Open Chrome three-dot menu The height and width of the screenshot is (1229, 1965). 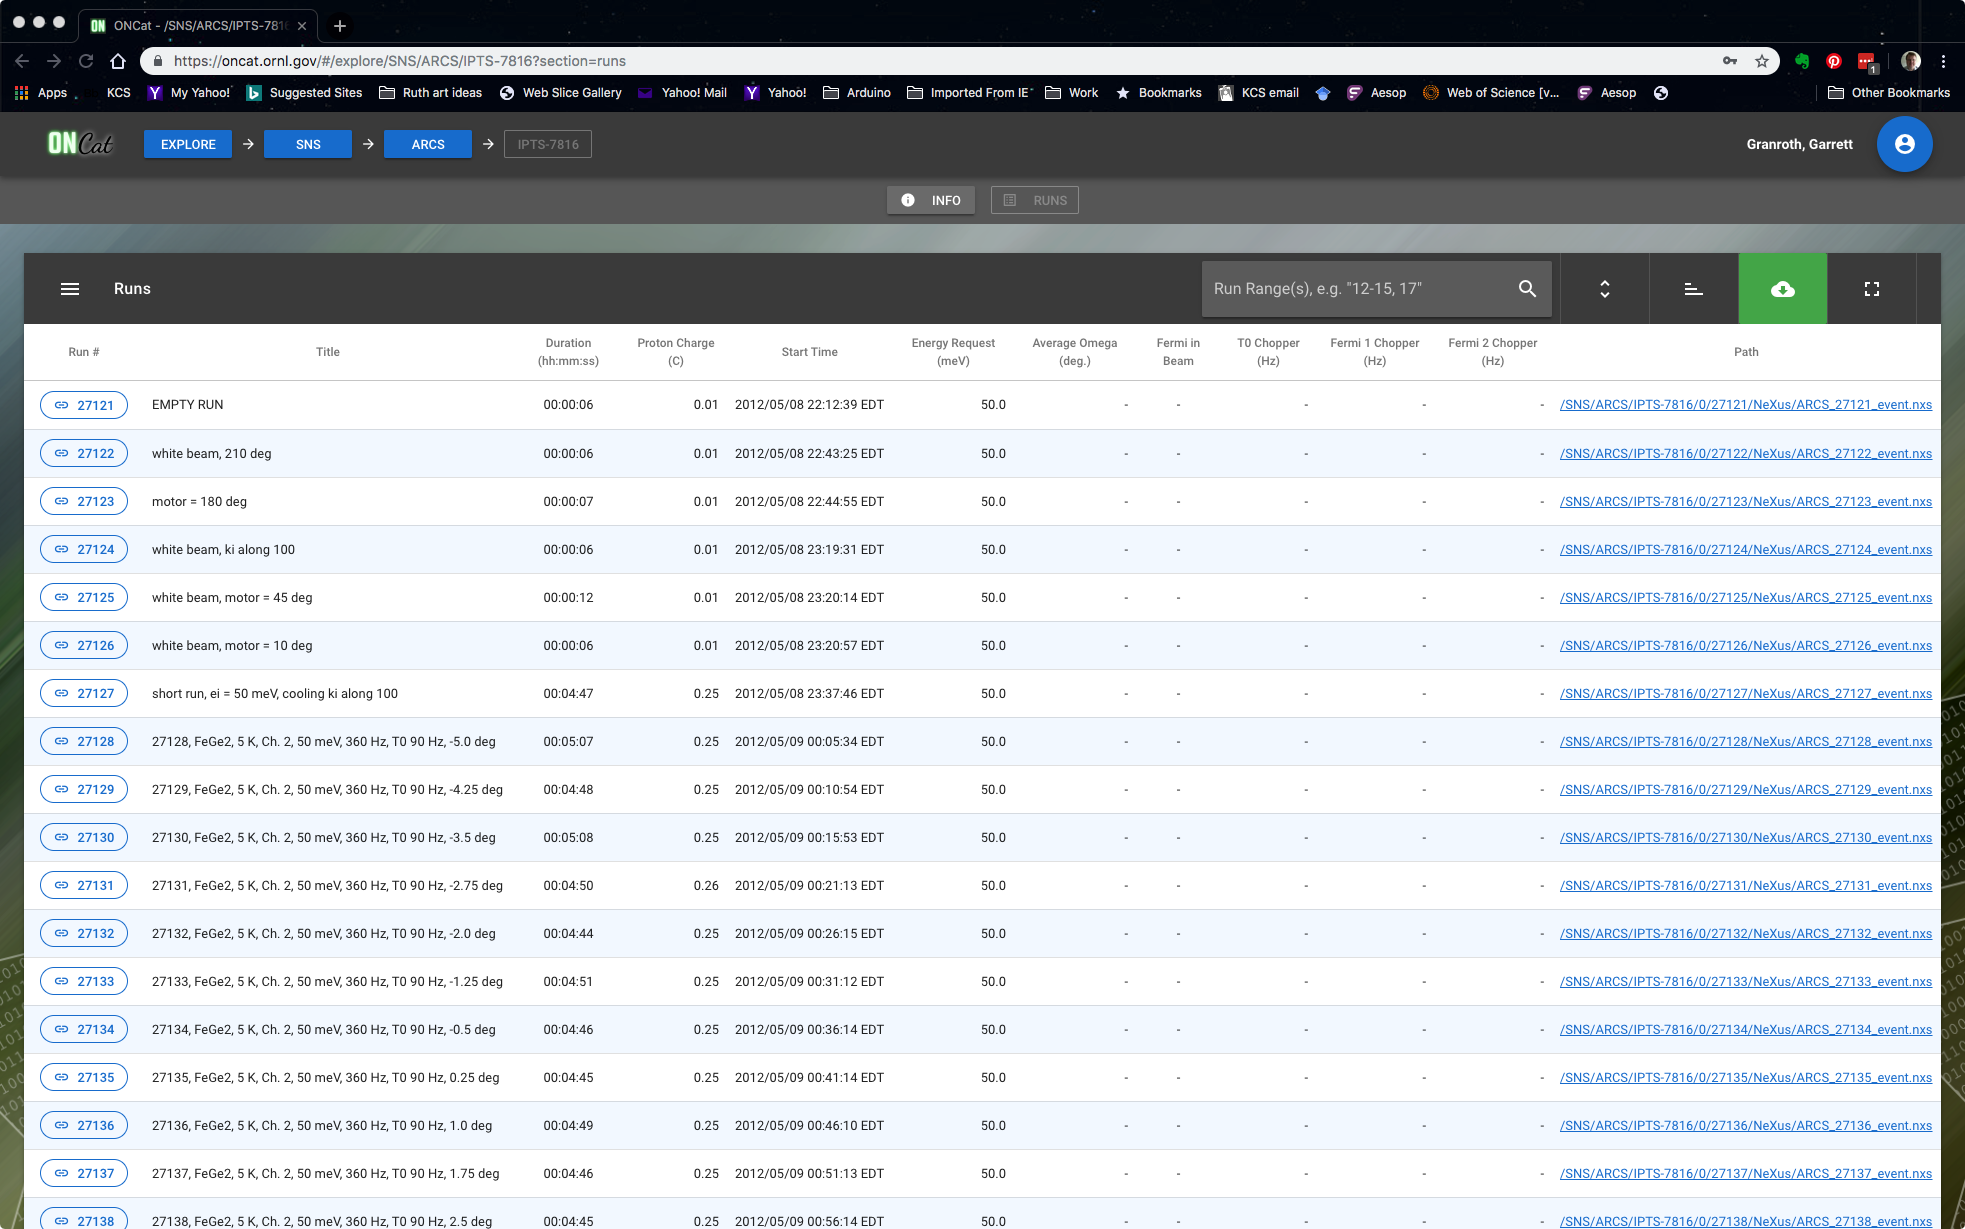click(x=1943, y=61)
